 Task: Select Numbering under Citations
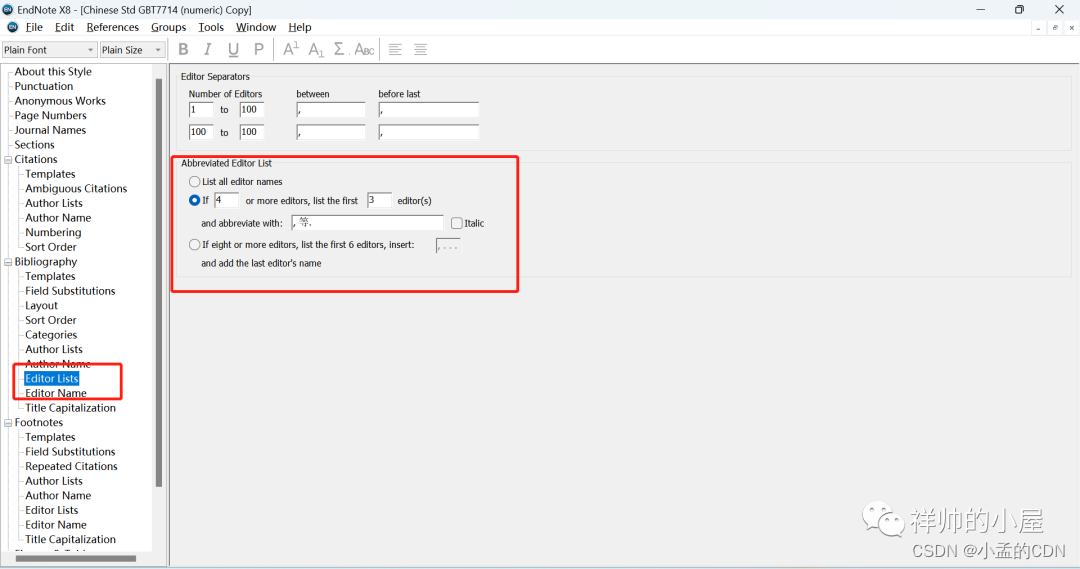[53, 233]
